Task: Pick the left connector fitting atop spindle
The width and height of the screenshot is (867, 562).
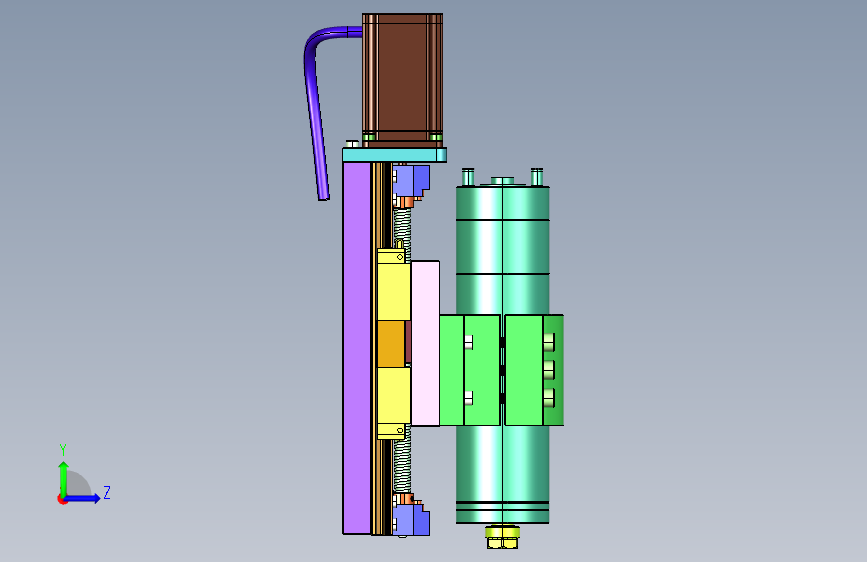Action: coord(468,177)
